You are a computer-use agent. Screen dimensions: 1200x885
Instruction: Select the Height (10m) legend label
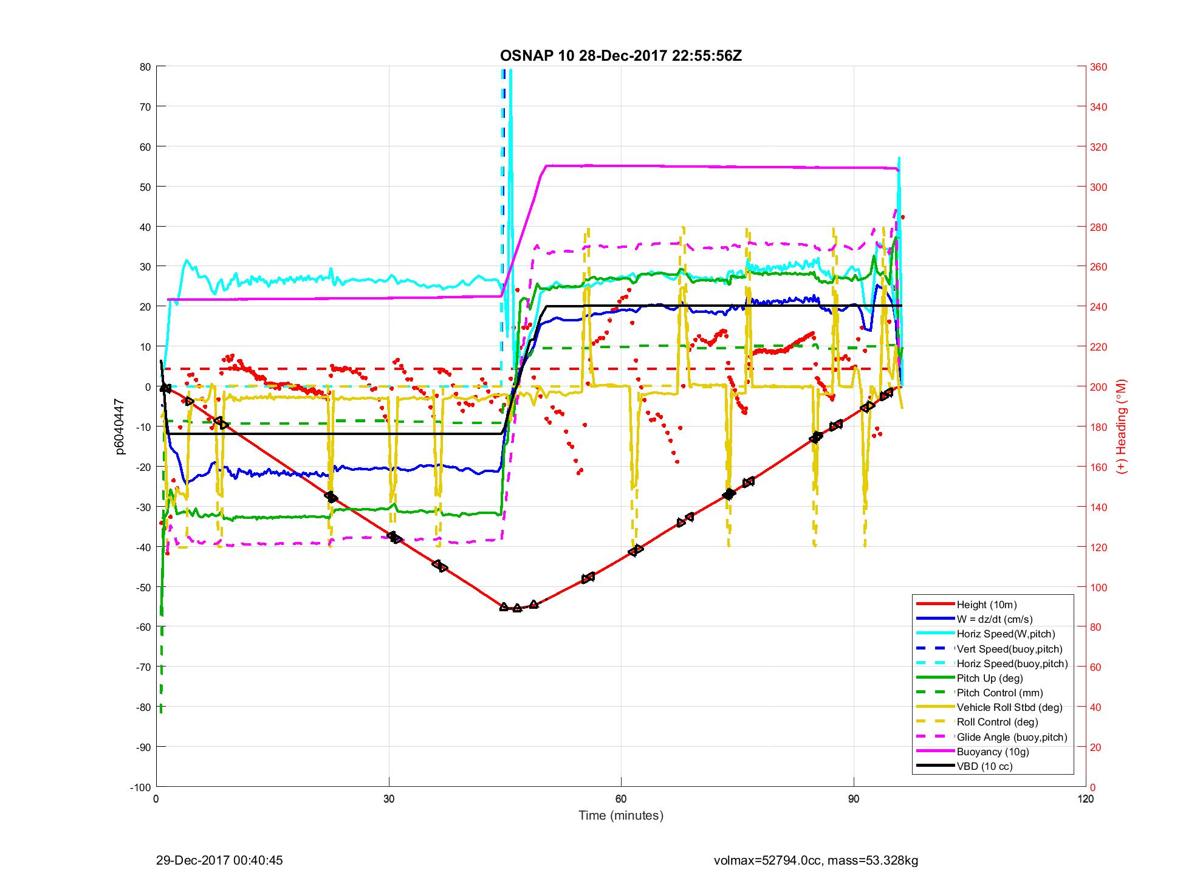[x=985, y=605]
